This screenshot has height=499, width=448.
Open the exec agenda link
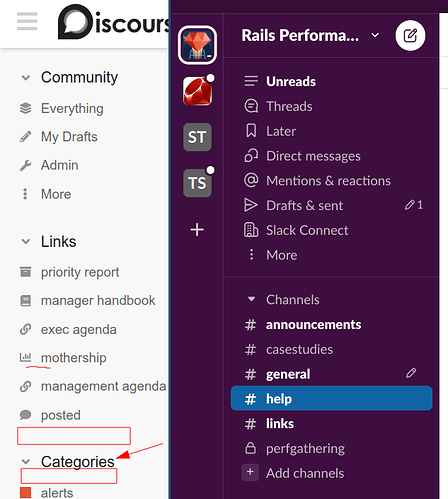coord(79,330)
